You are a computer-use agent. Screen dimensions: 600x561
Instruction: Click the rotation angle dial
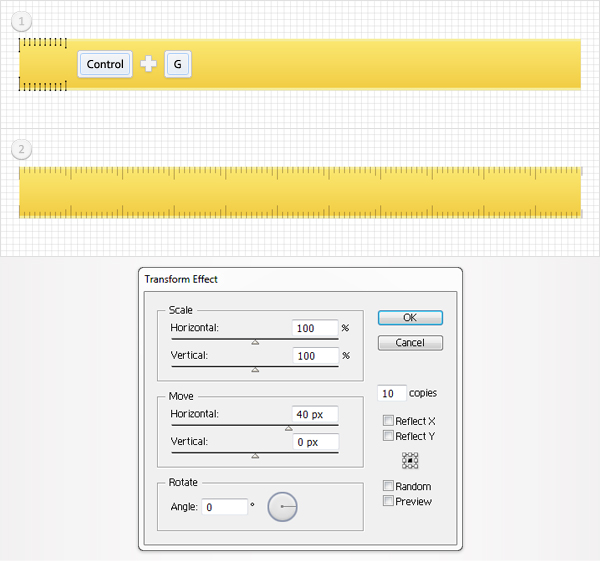pos(282,507)
